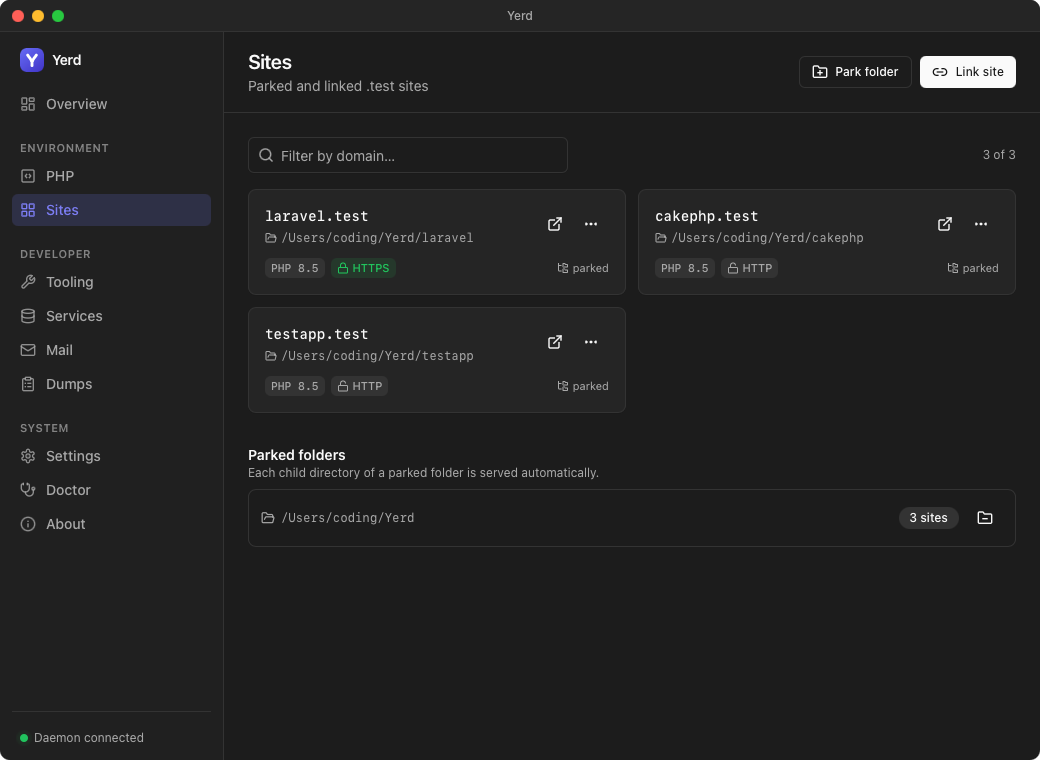Image resolution: width=1040 pixels, height=760 pixels.
Task: Select the Sites sidebar item
Action: (111, 210)
